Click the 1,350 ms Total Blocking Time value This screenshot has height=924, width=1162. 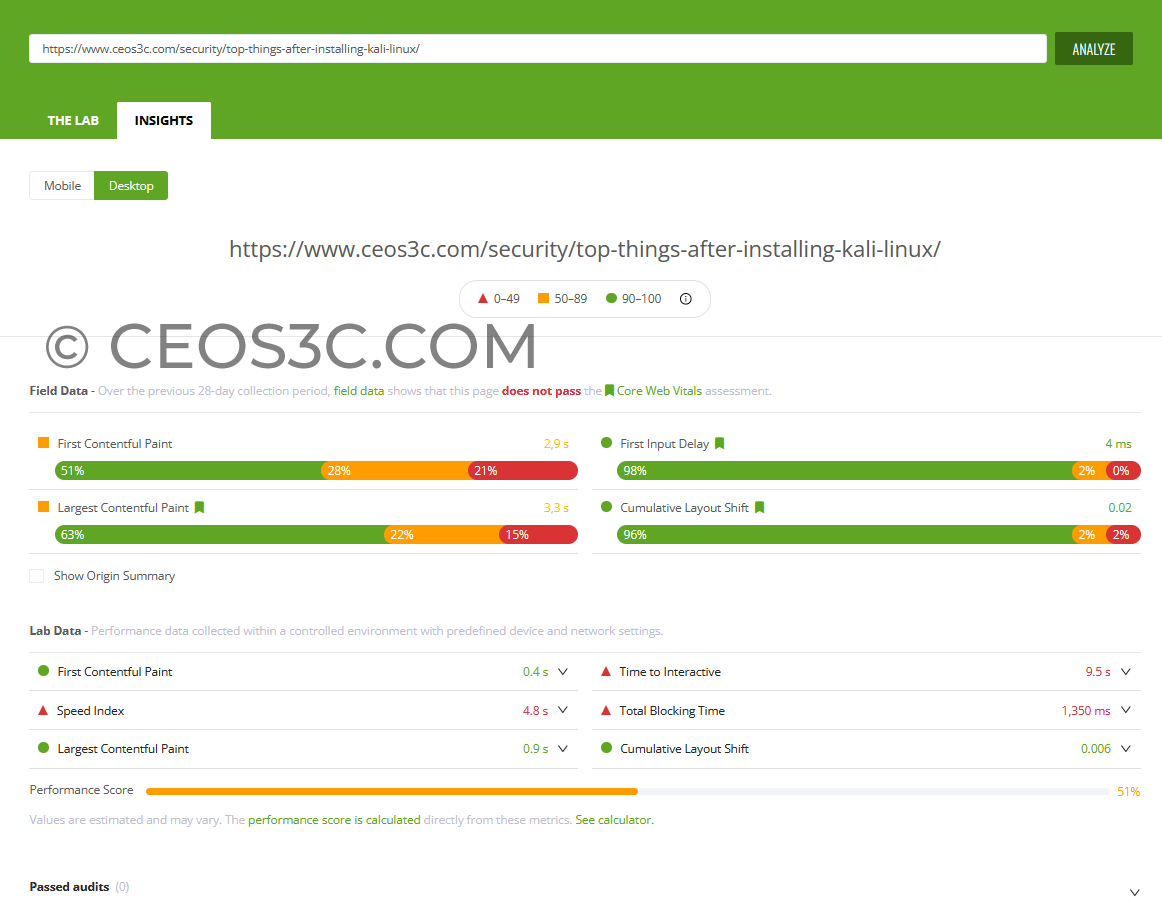(x=1086, y=711)
